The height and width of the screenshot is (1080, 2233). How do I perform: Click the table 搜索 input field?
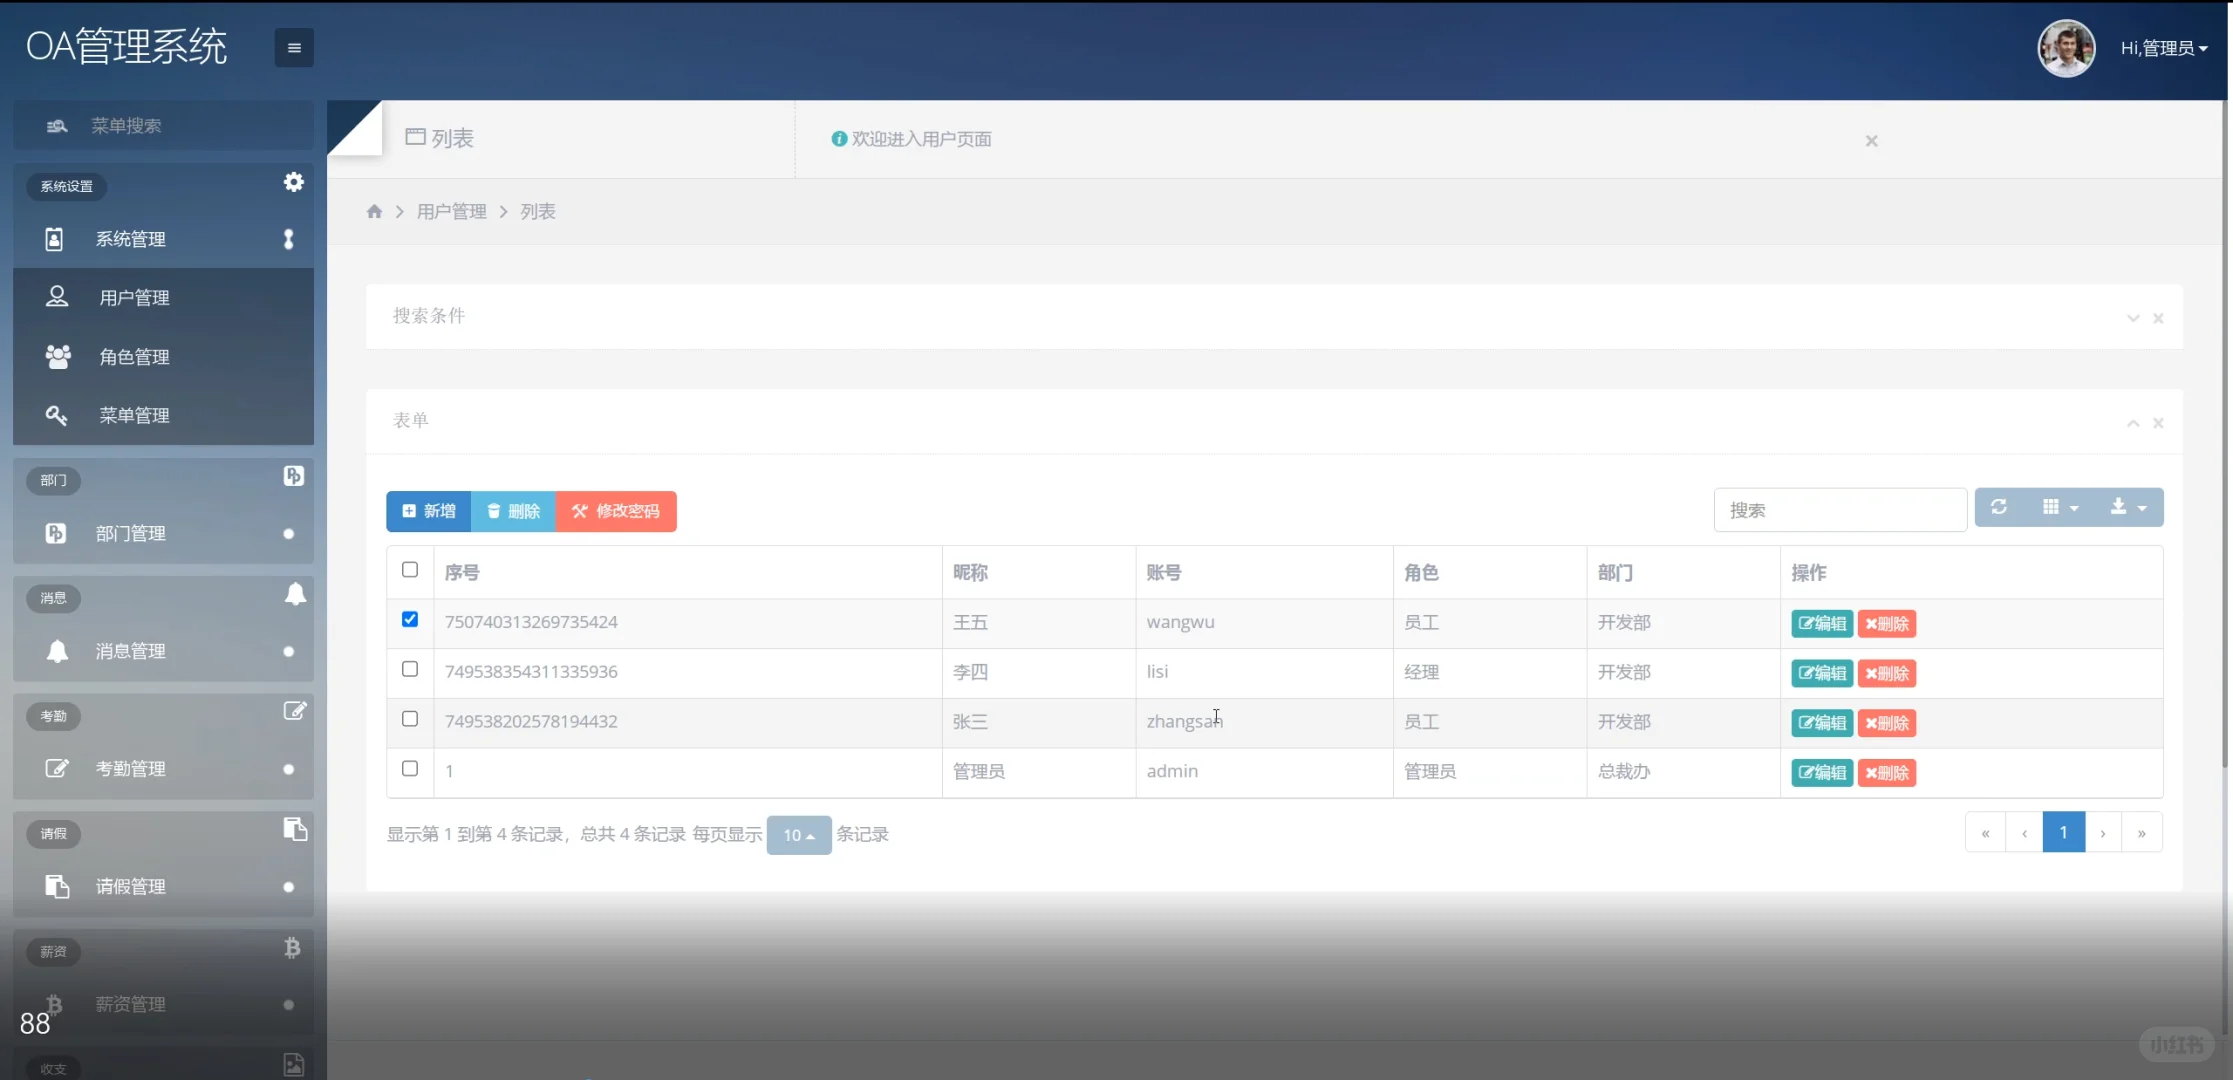(1840, 510)
